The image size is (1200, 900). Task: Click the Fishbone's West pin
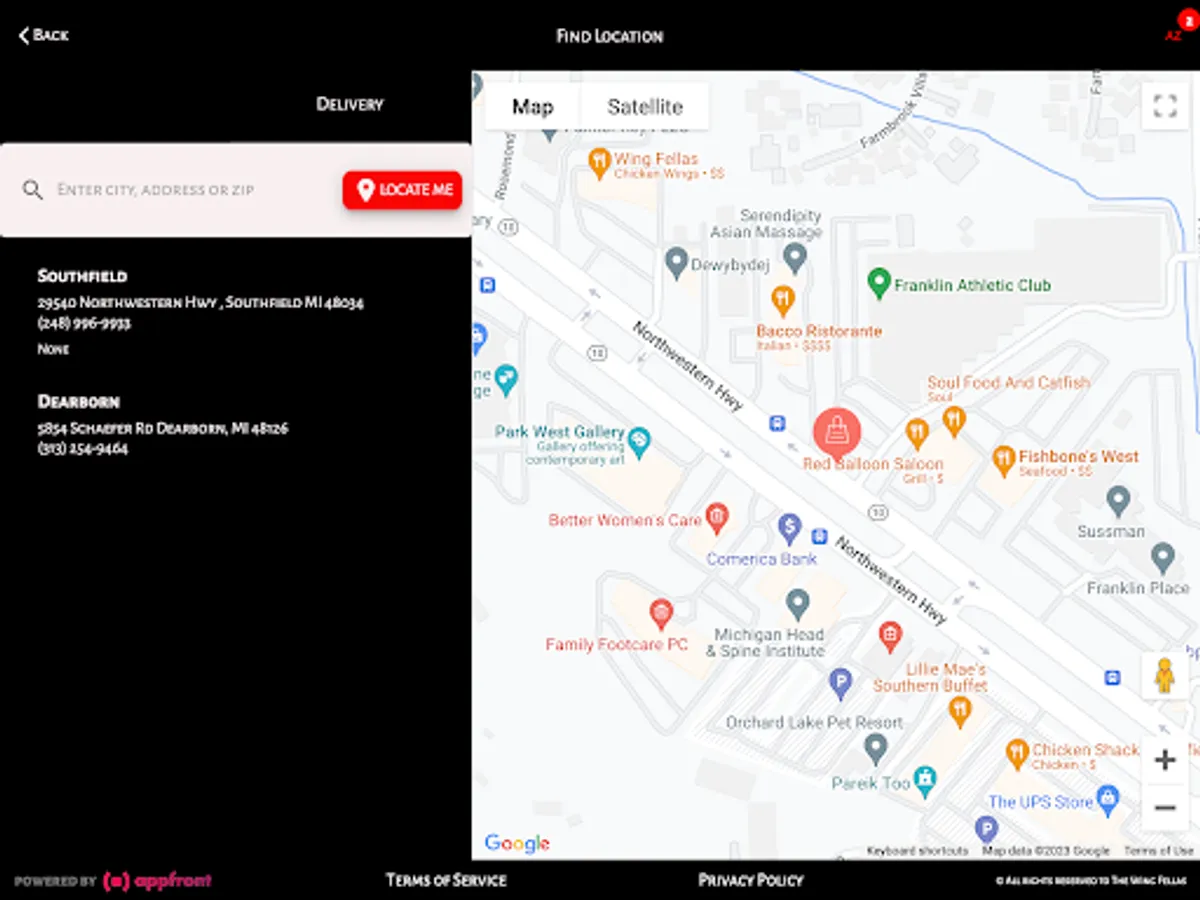[1003, 460]
